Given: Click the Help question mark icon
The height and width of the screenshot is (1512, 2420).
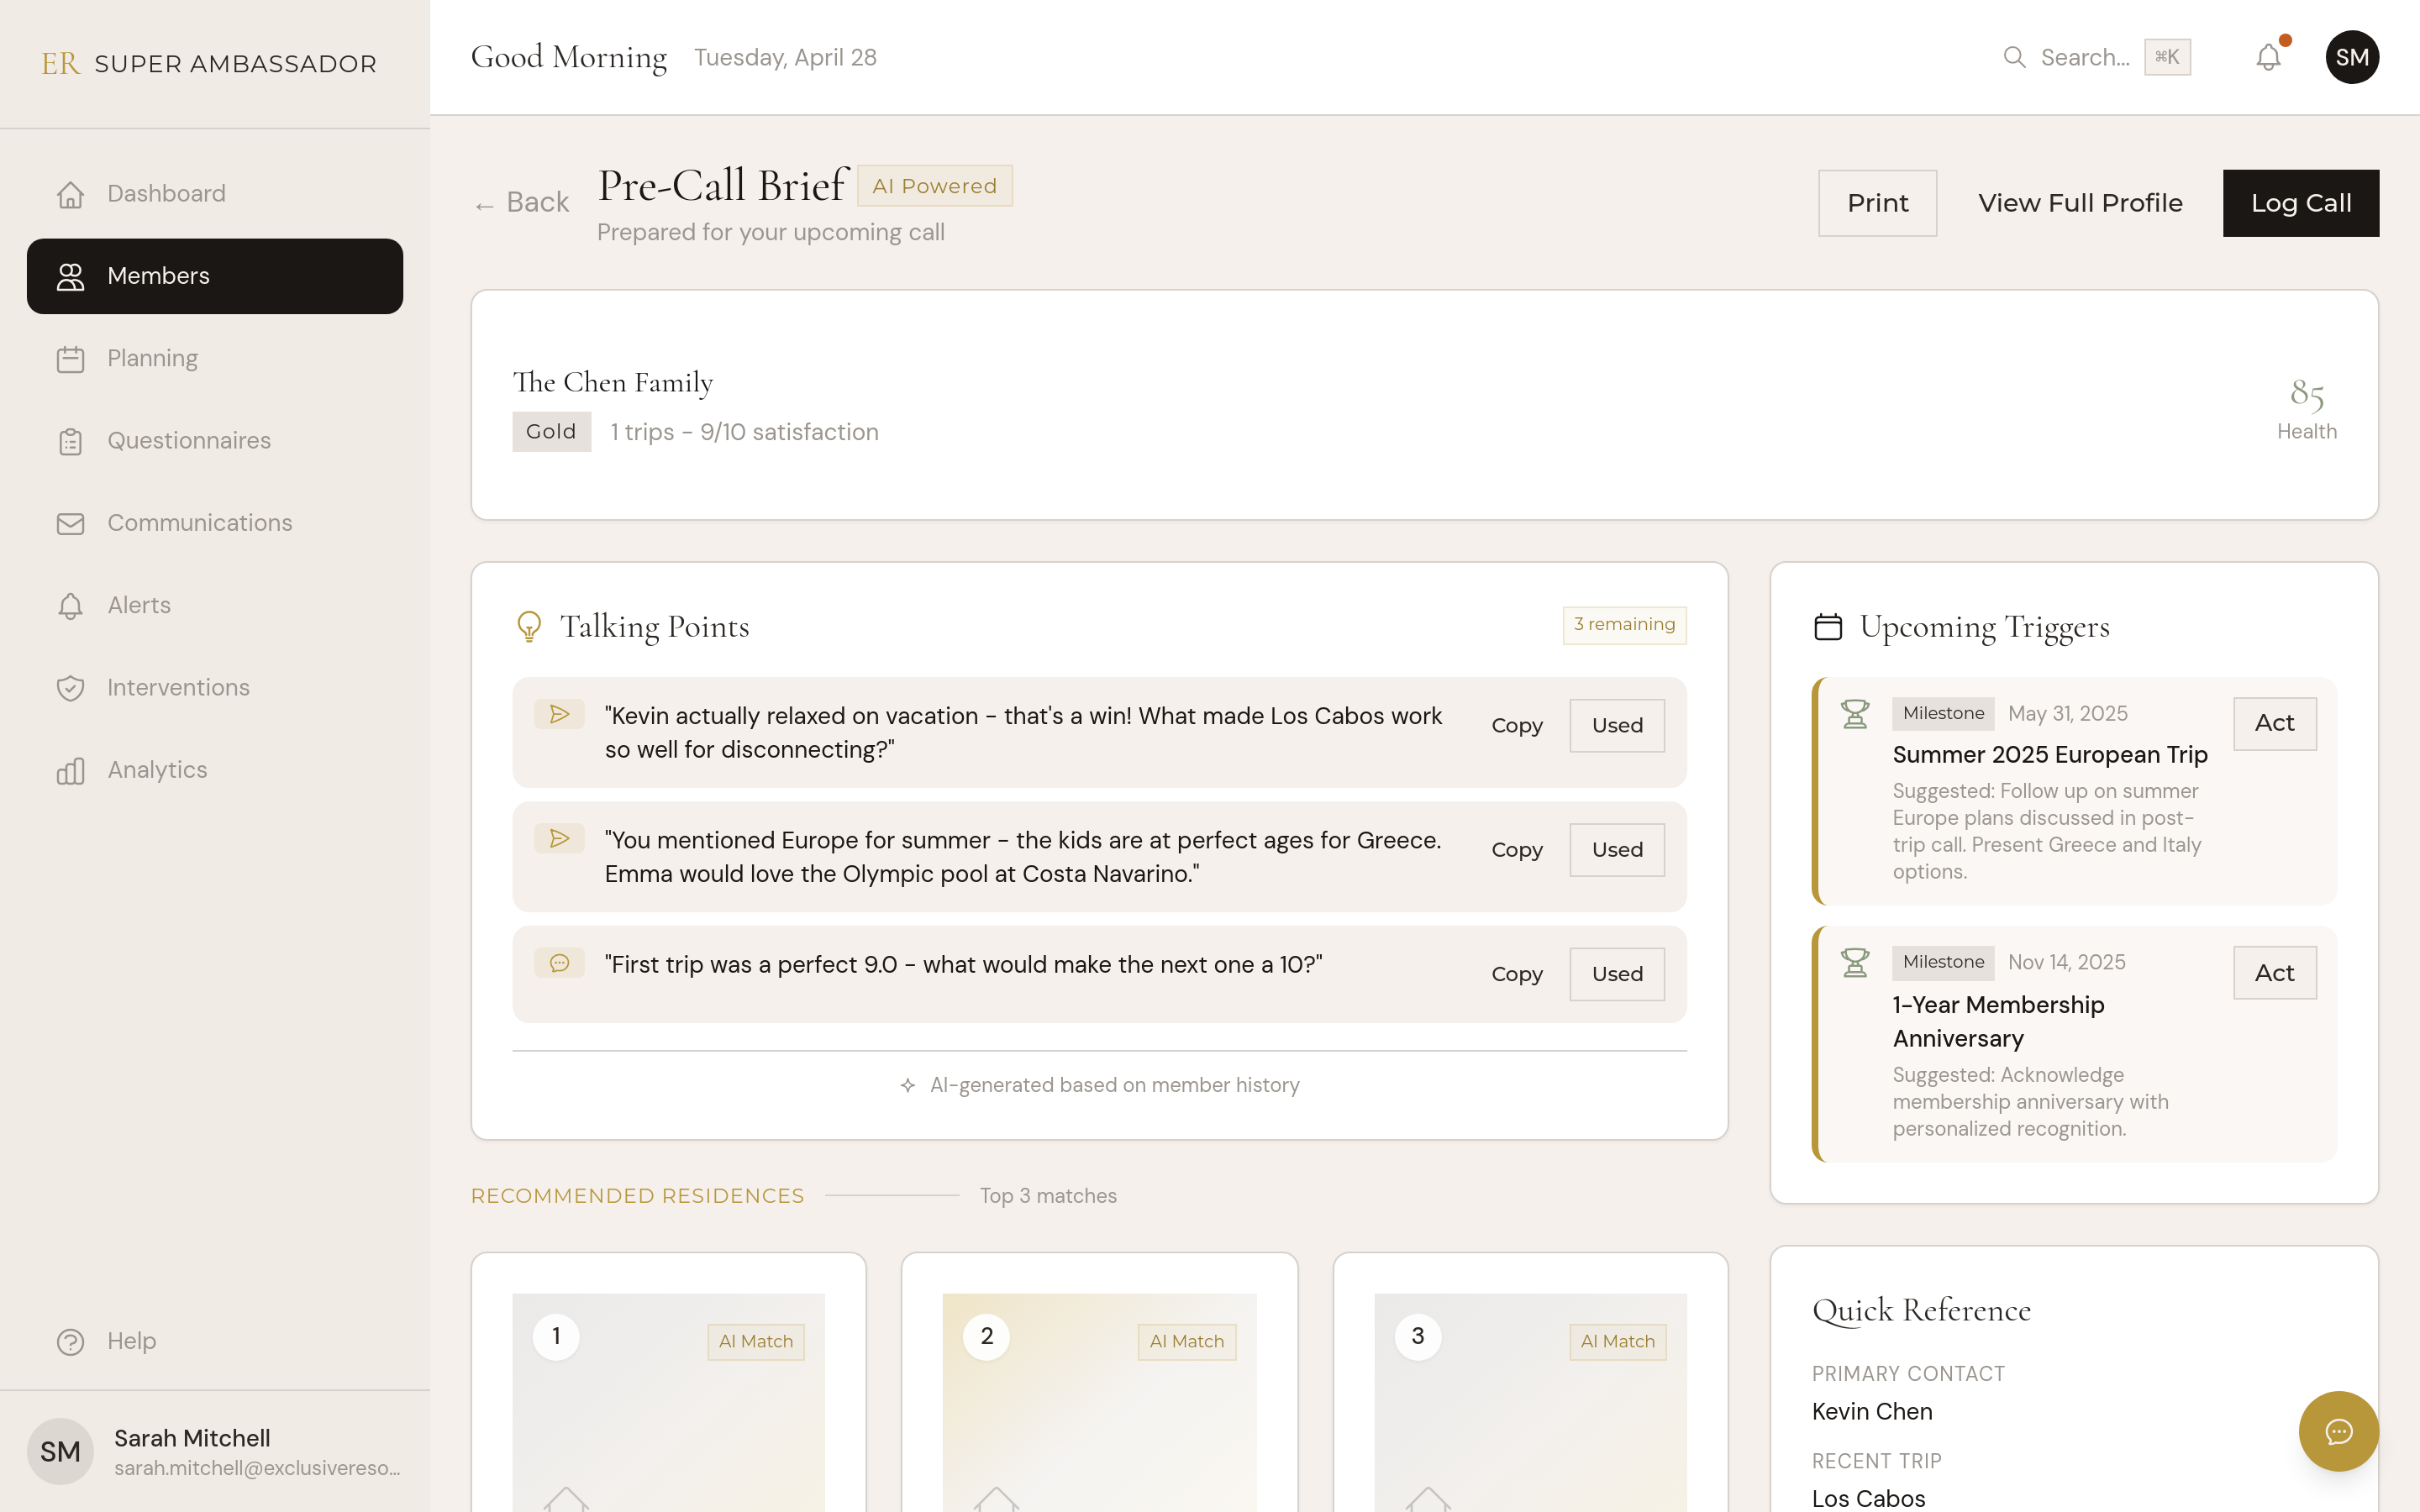Looking at the screenshot, I should pos(70,1341).
